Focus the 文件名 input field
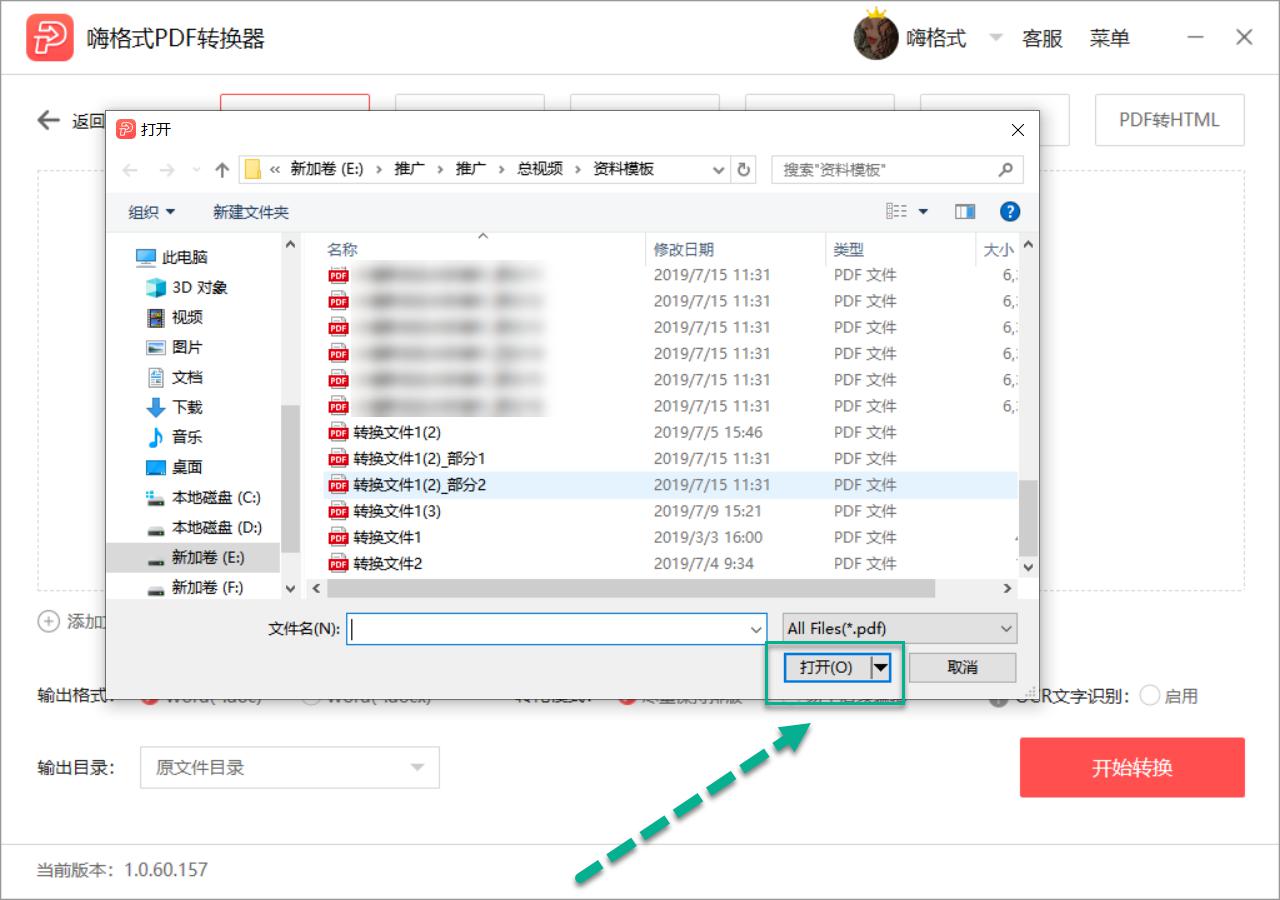Screen dimensions: 1280x900 click(547, 629)
